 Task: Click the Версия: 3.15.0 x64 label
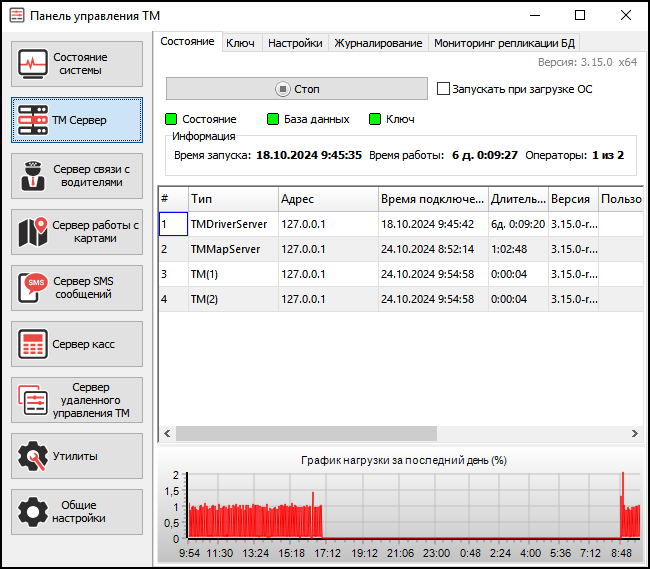click(587, 62)
